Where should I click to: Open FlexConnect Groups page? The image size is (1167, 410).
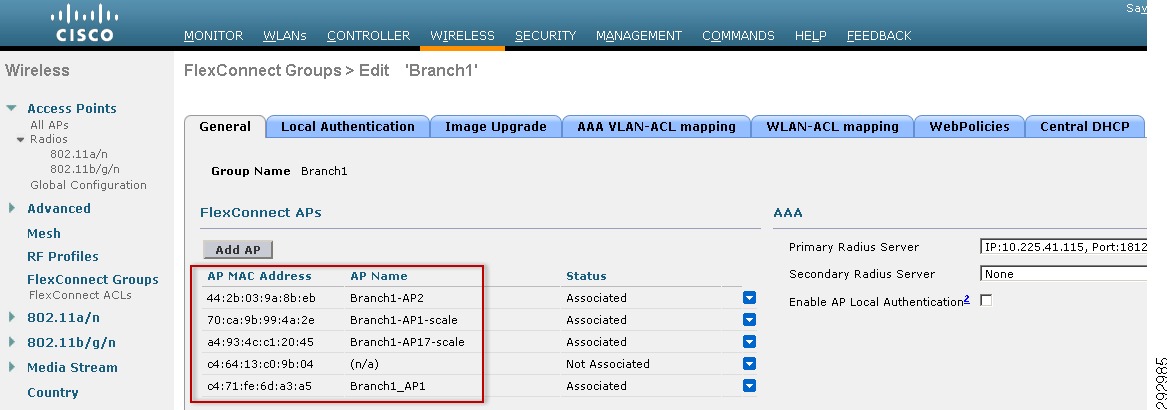click(x=93, y=279)
